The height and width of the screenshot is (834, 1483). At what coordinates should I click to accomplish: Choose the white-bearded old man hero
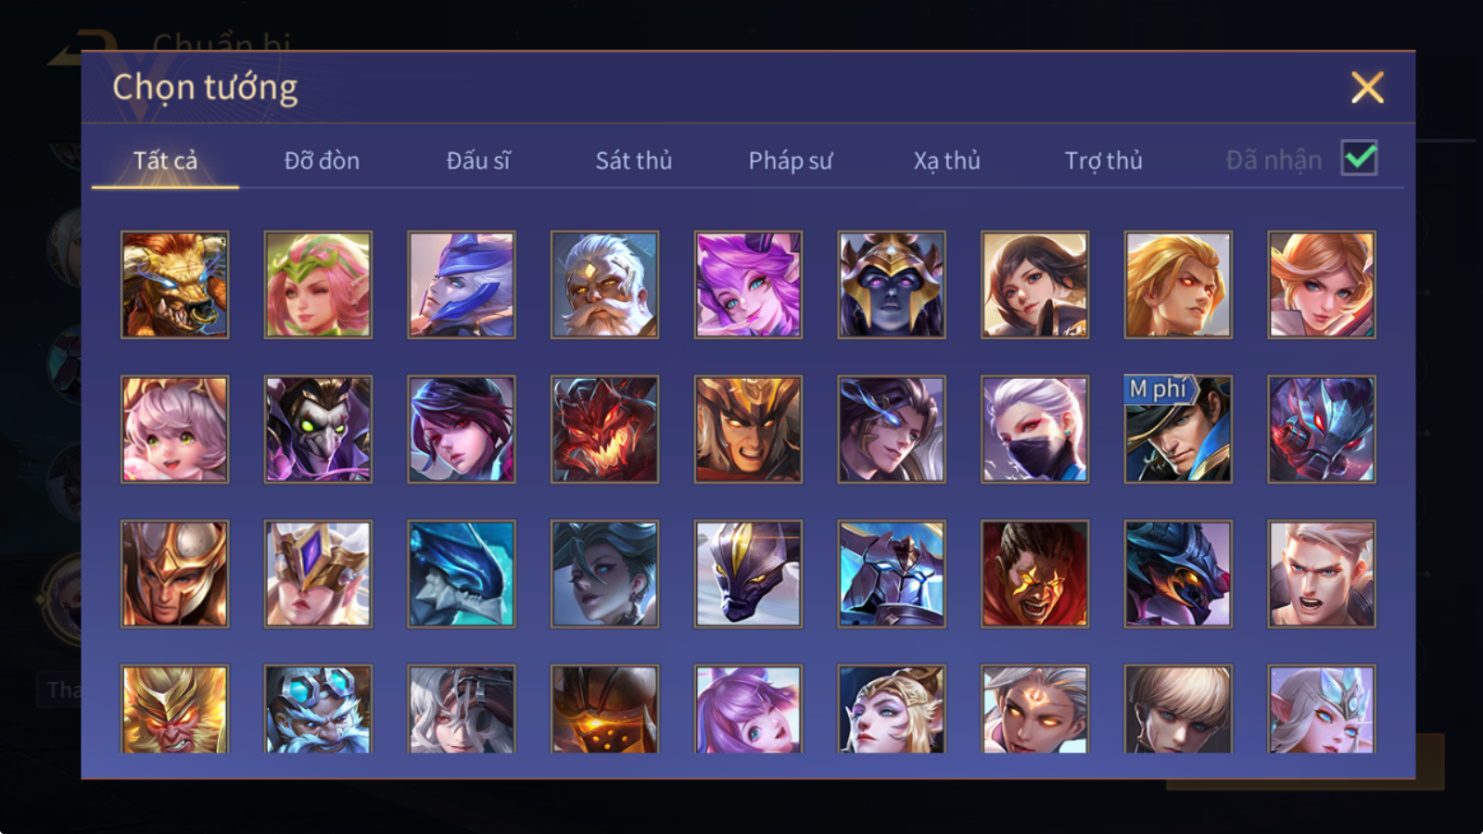click(x=605, y=285)
